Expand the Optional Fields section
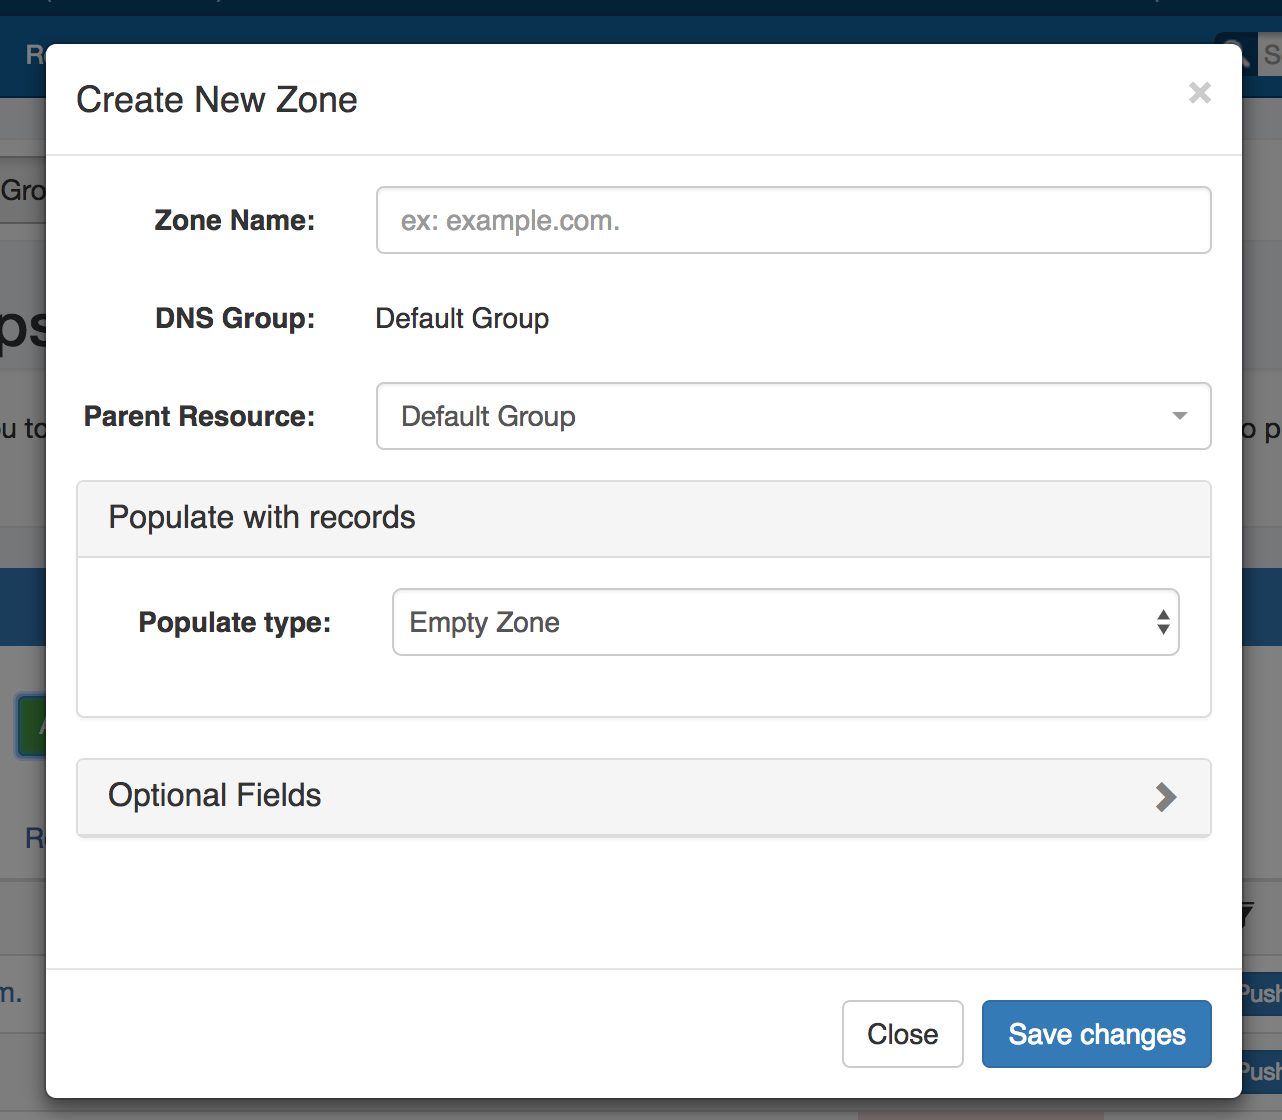1282x1120 pixels. pyautogui.click(x=643, y=796)
